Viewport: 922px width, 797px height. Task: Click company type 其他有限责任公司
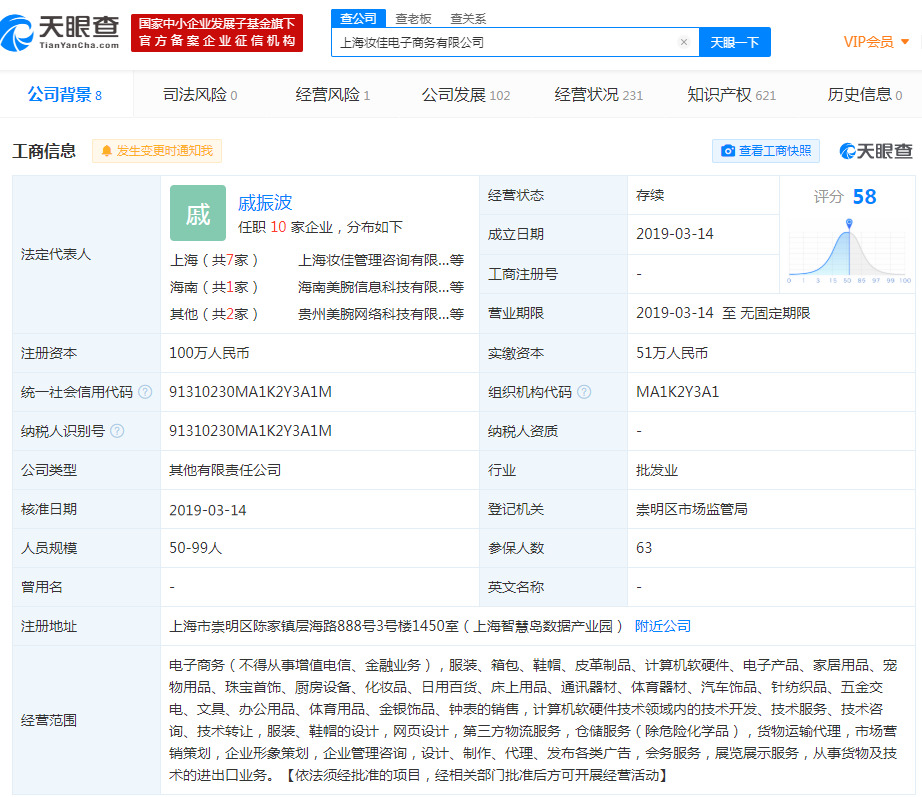tap(225, 471)
